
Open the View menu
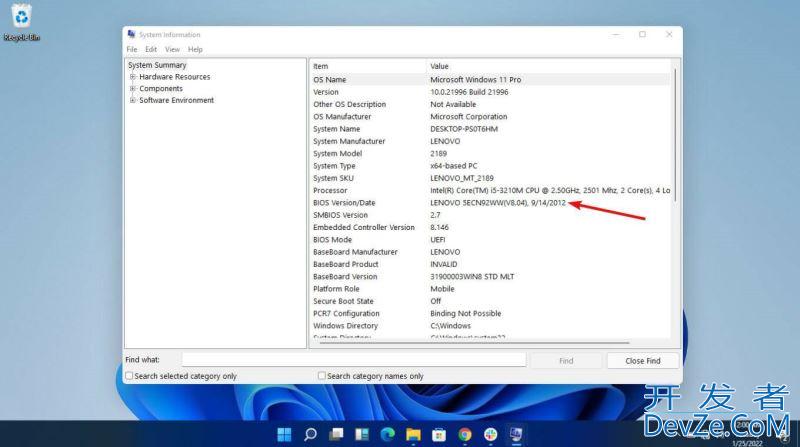click(172, 49)
